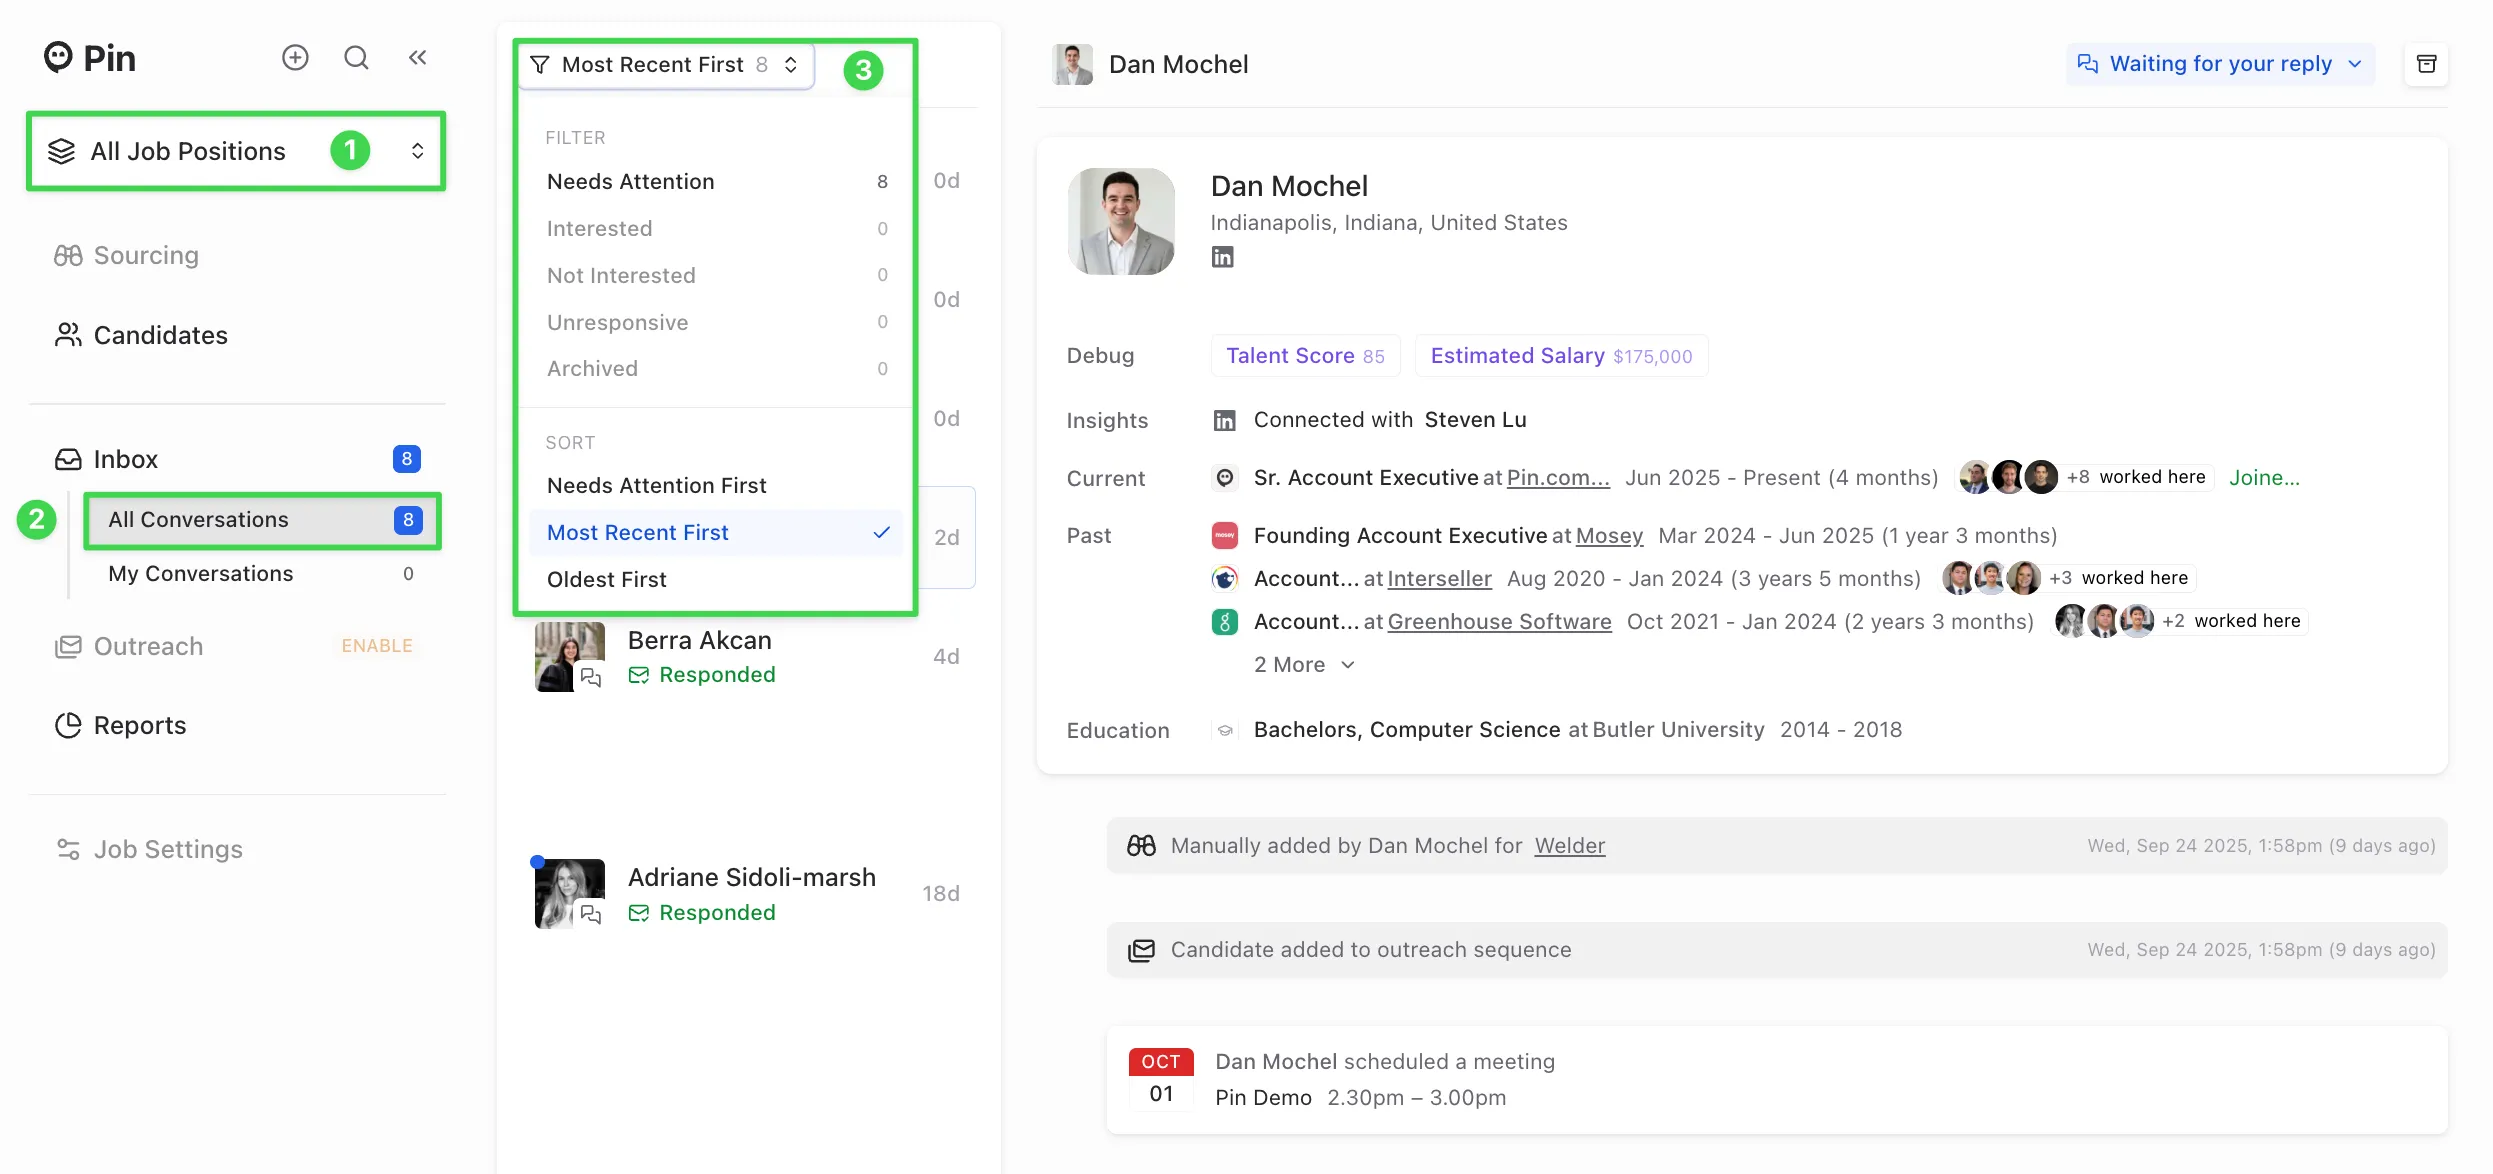Open the Greenhouse Software link
The width and height of the screenshot is (2493, 1174).
coord(1499,622)
